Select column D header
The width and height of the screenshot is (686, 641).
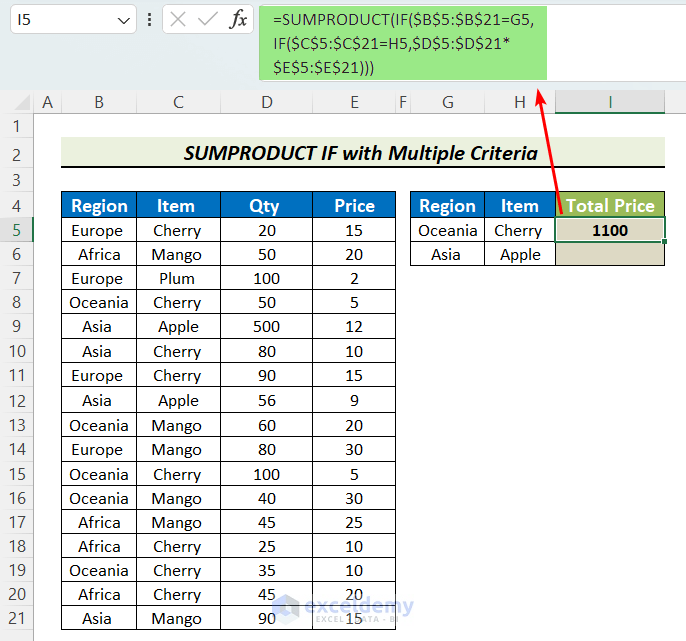[266, 102]
